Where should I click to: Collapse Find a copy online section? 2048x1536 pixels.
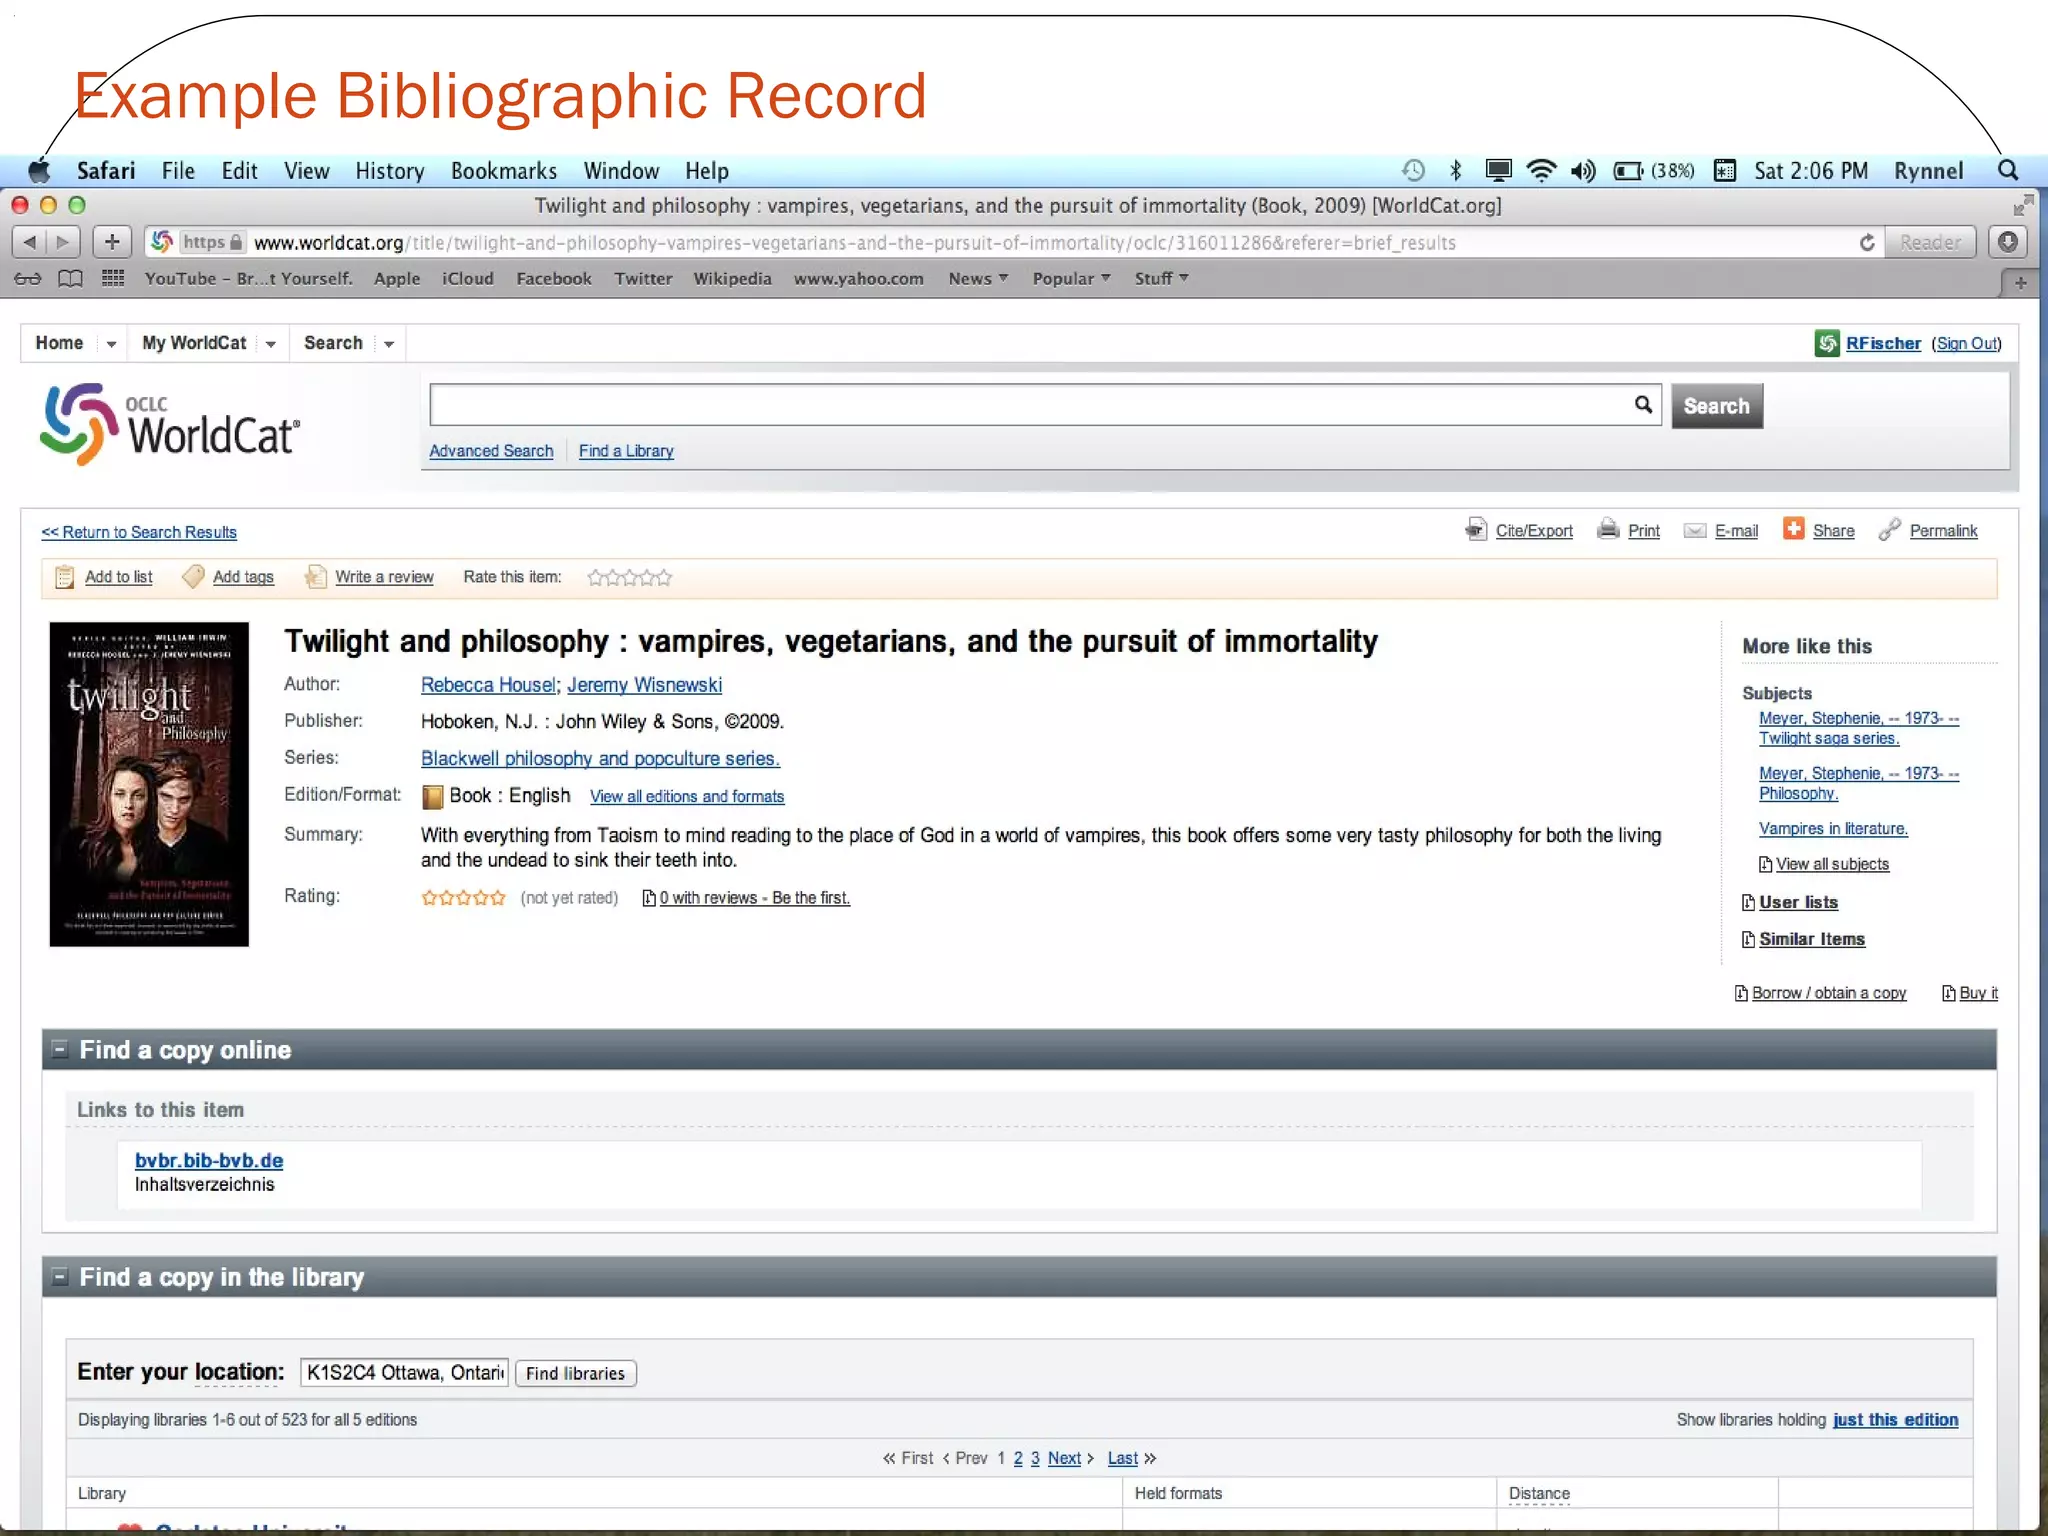(60, 1049)
